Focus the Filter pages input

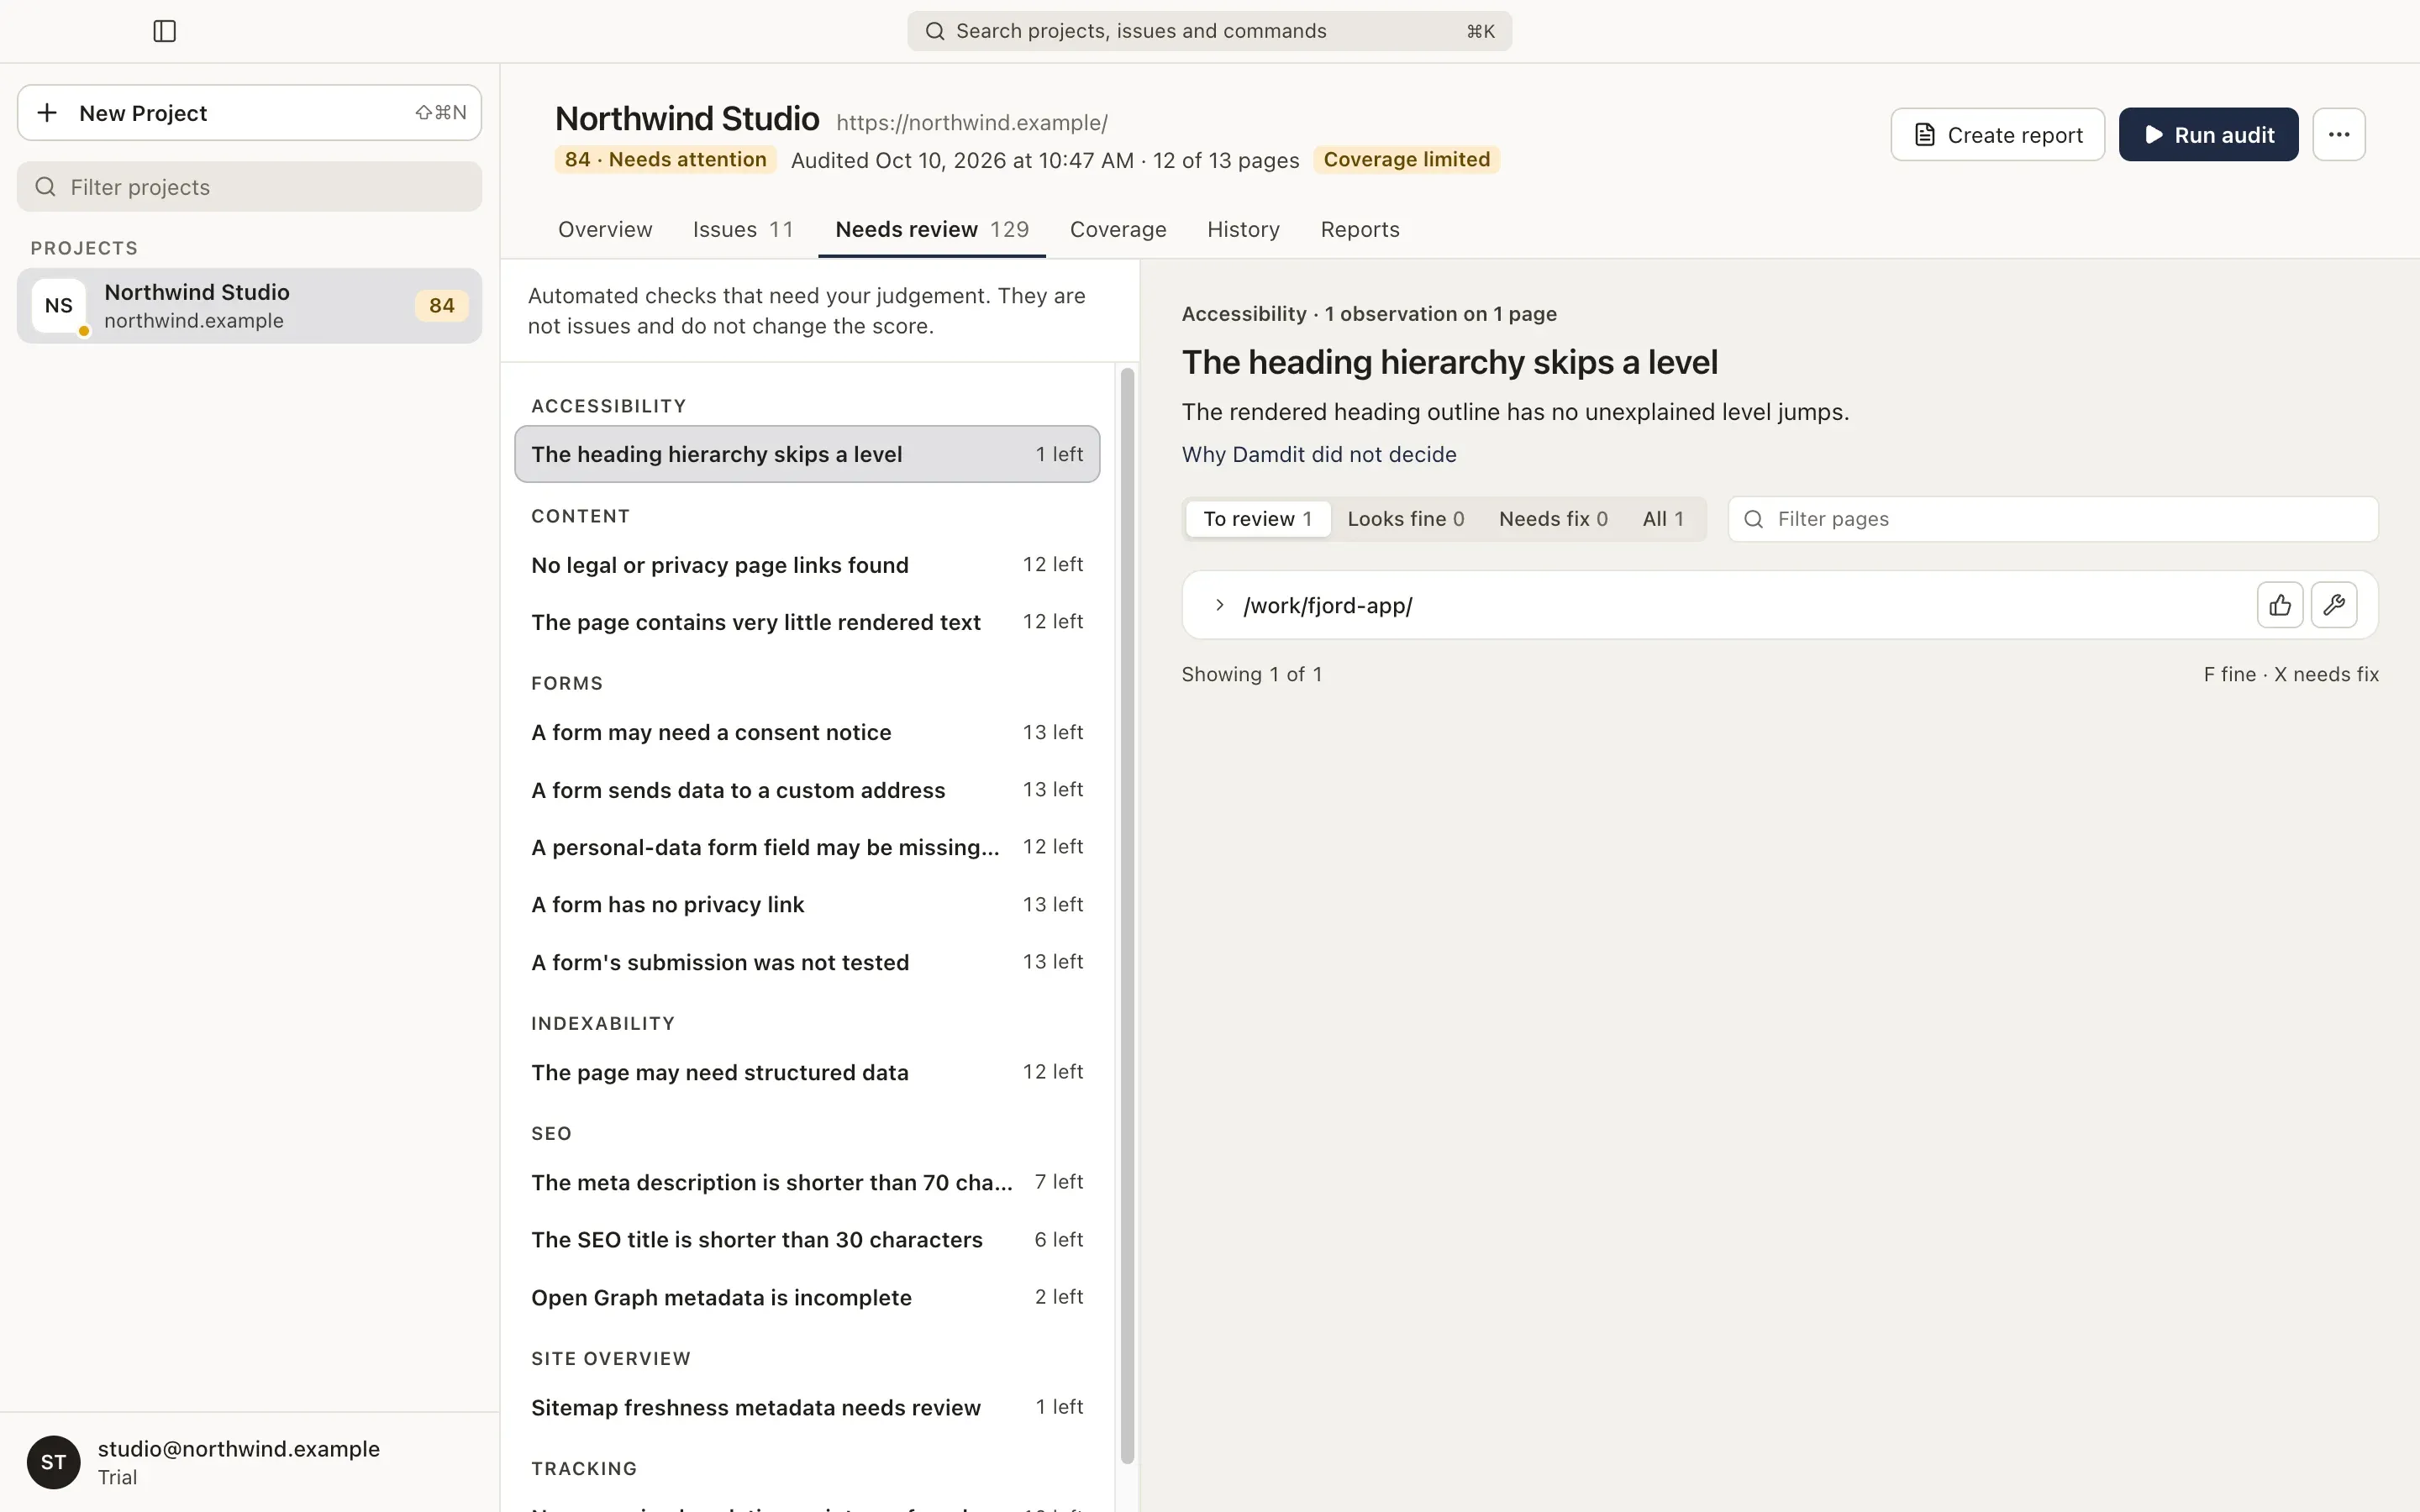(2053, 519)
